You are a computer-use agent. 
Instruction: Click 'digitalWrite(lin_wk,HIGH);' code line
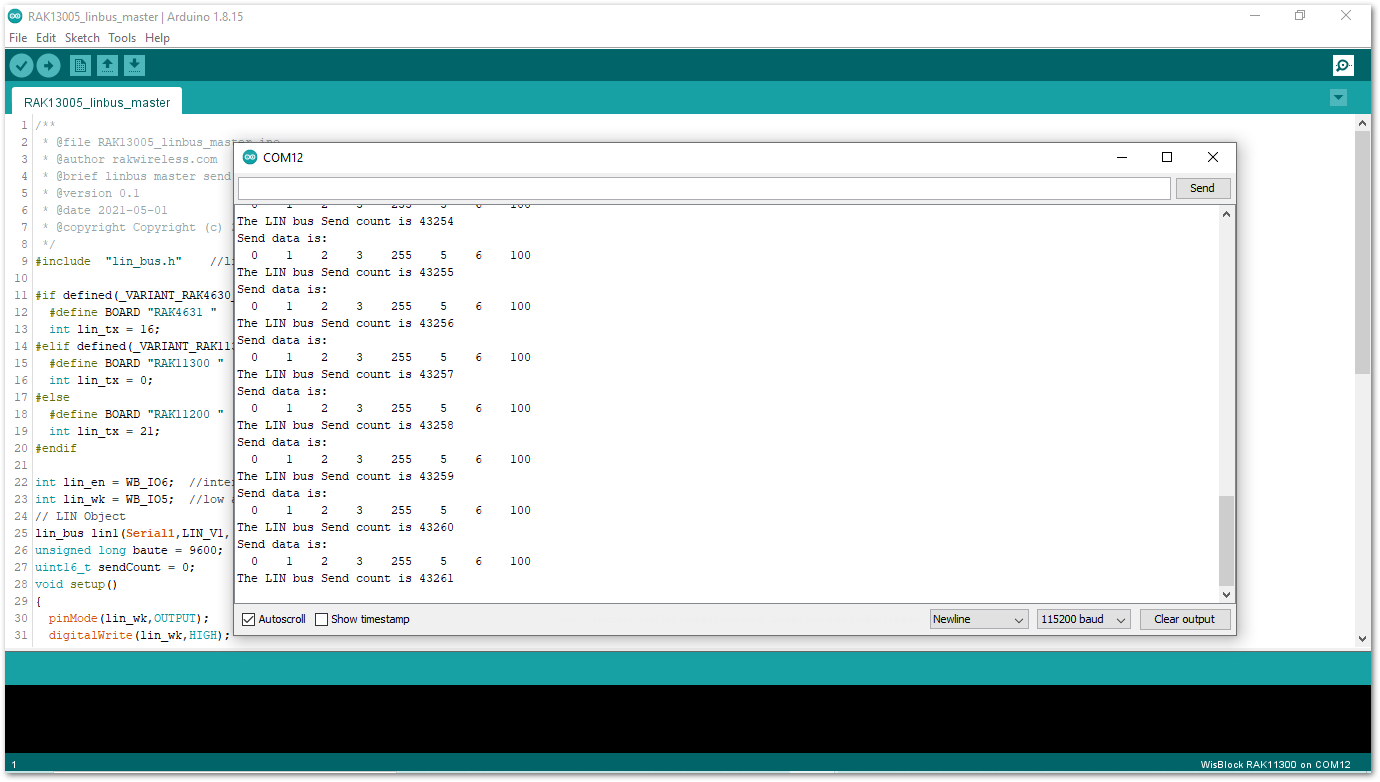(x=139, y=635)
